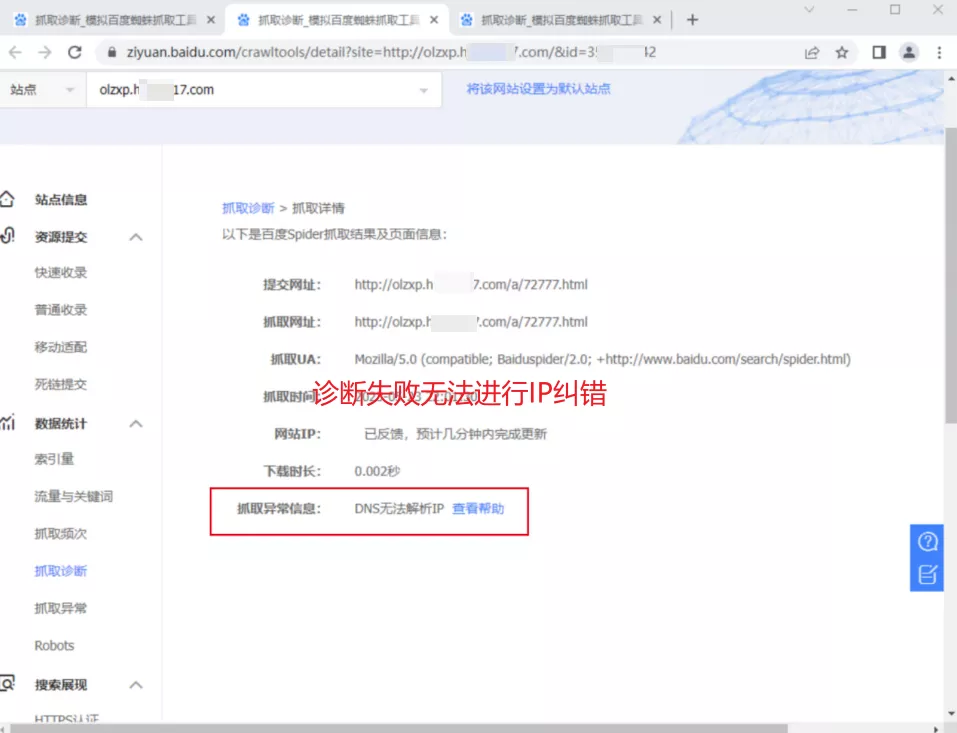Open 站点信息 in the sidebar
This screenshot has height=733, width=957.
point(61,200)
